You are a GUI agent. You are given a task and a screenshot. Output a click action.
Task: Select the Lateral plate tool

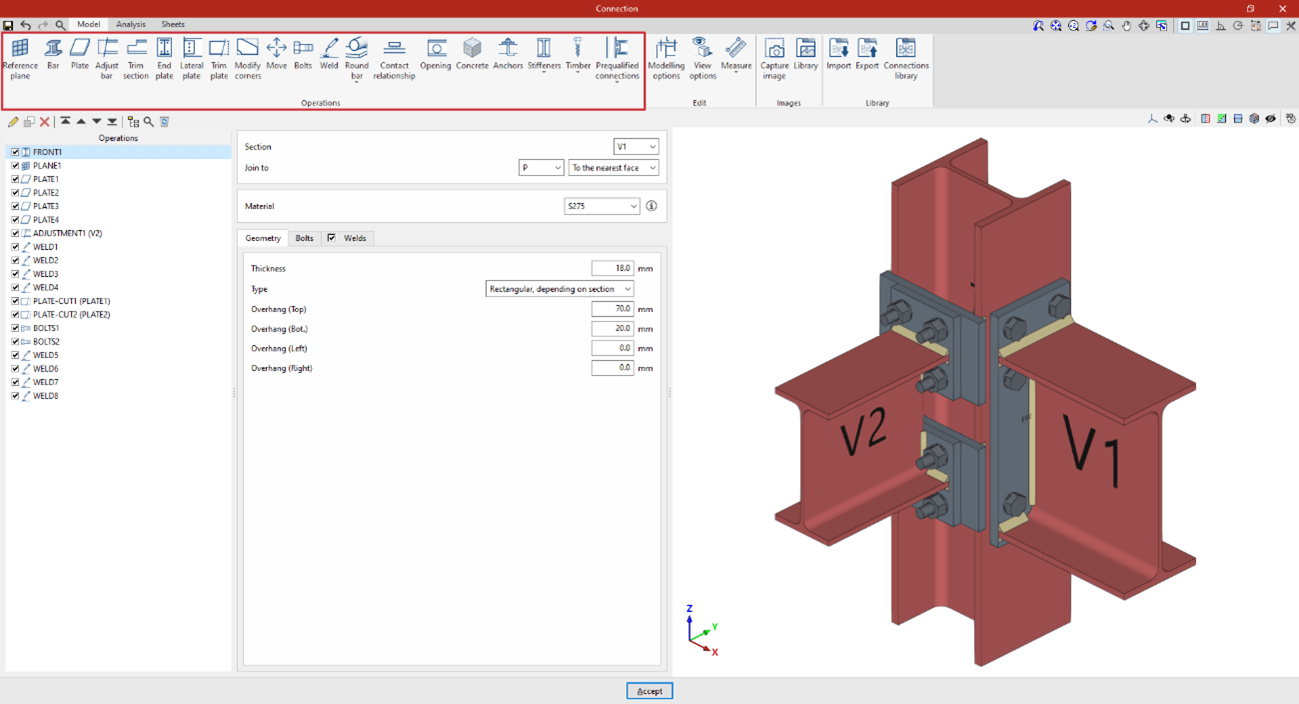click(192, 59)
